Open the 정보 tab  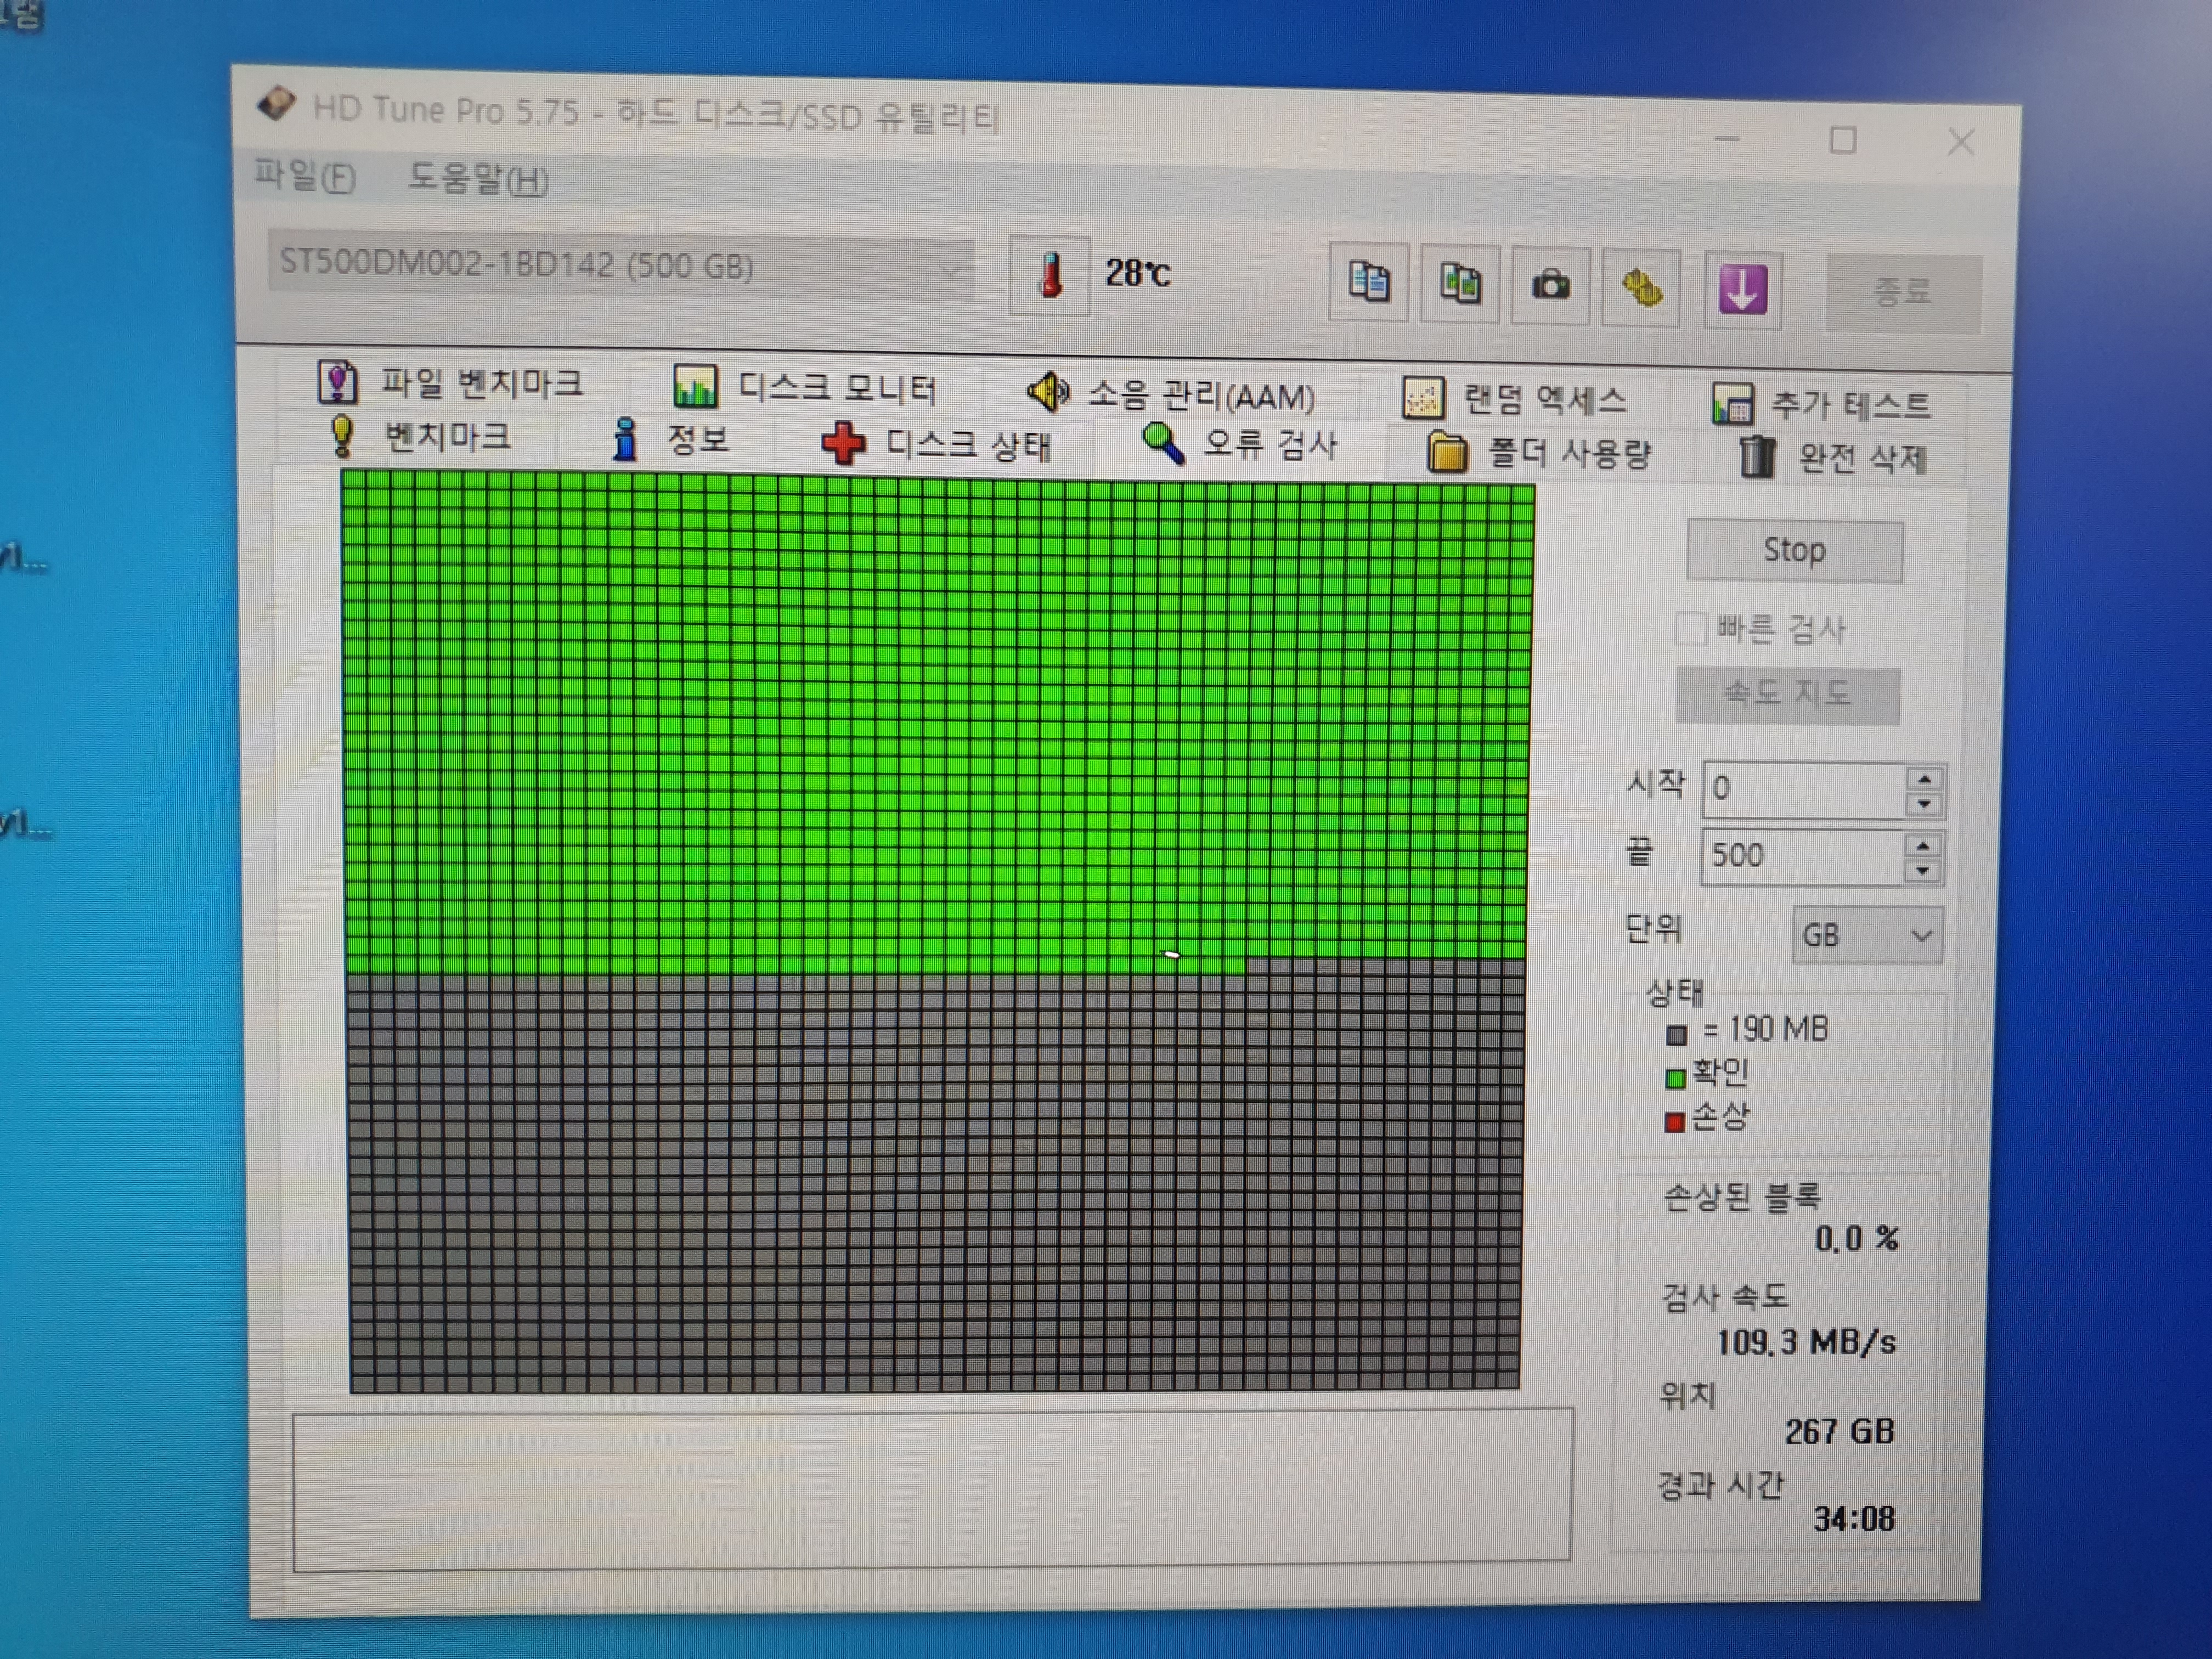[x=670, y=439]
